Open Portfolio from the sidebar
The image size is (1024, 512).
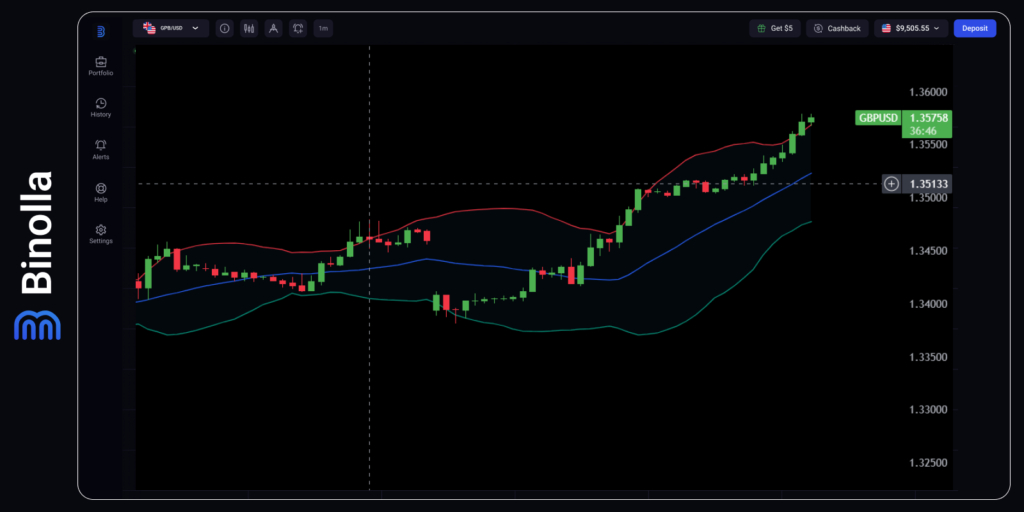tap(101, 66)
